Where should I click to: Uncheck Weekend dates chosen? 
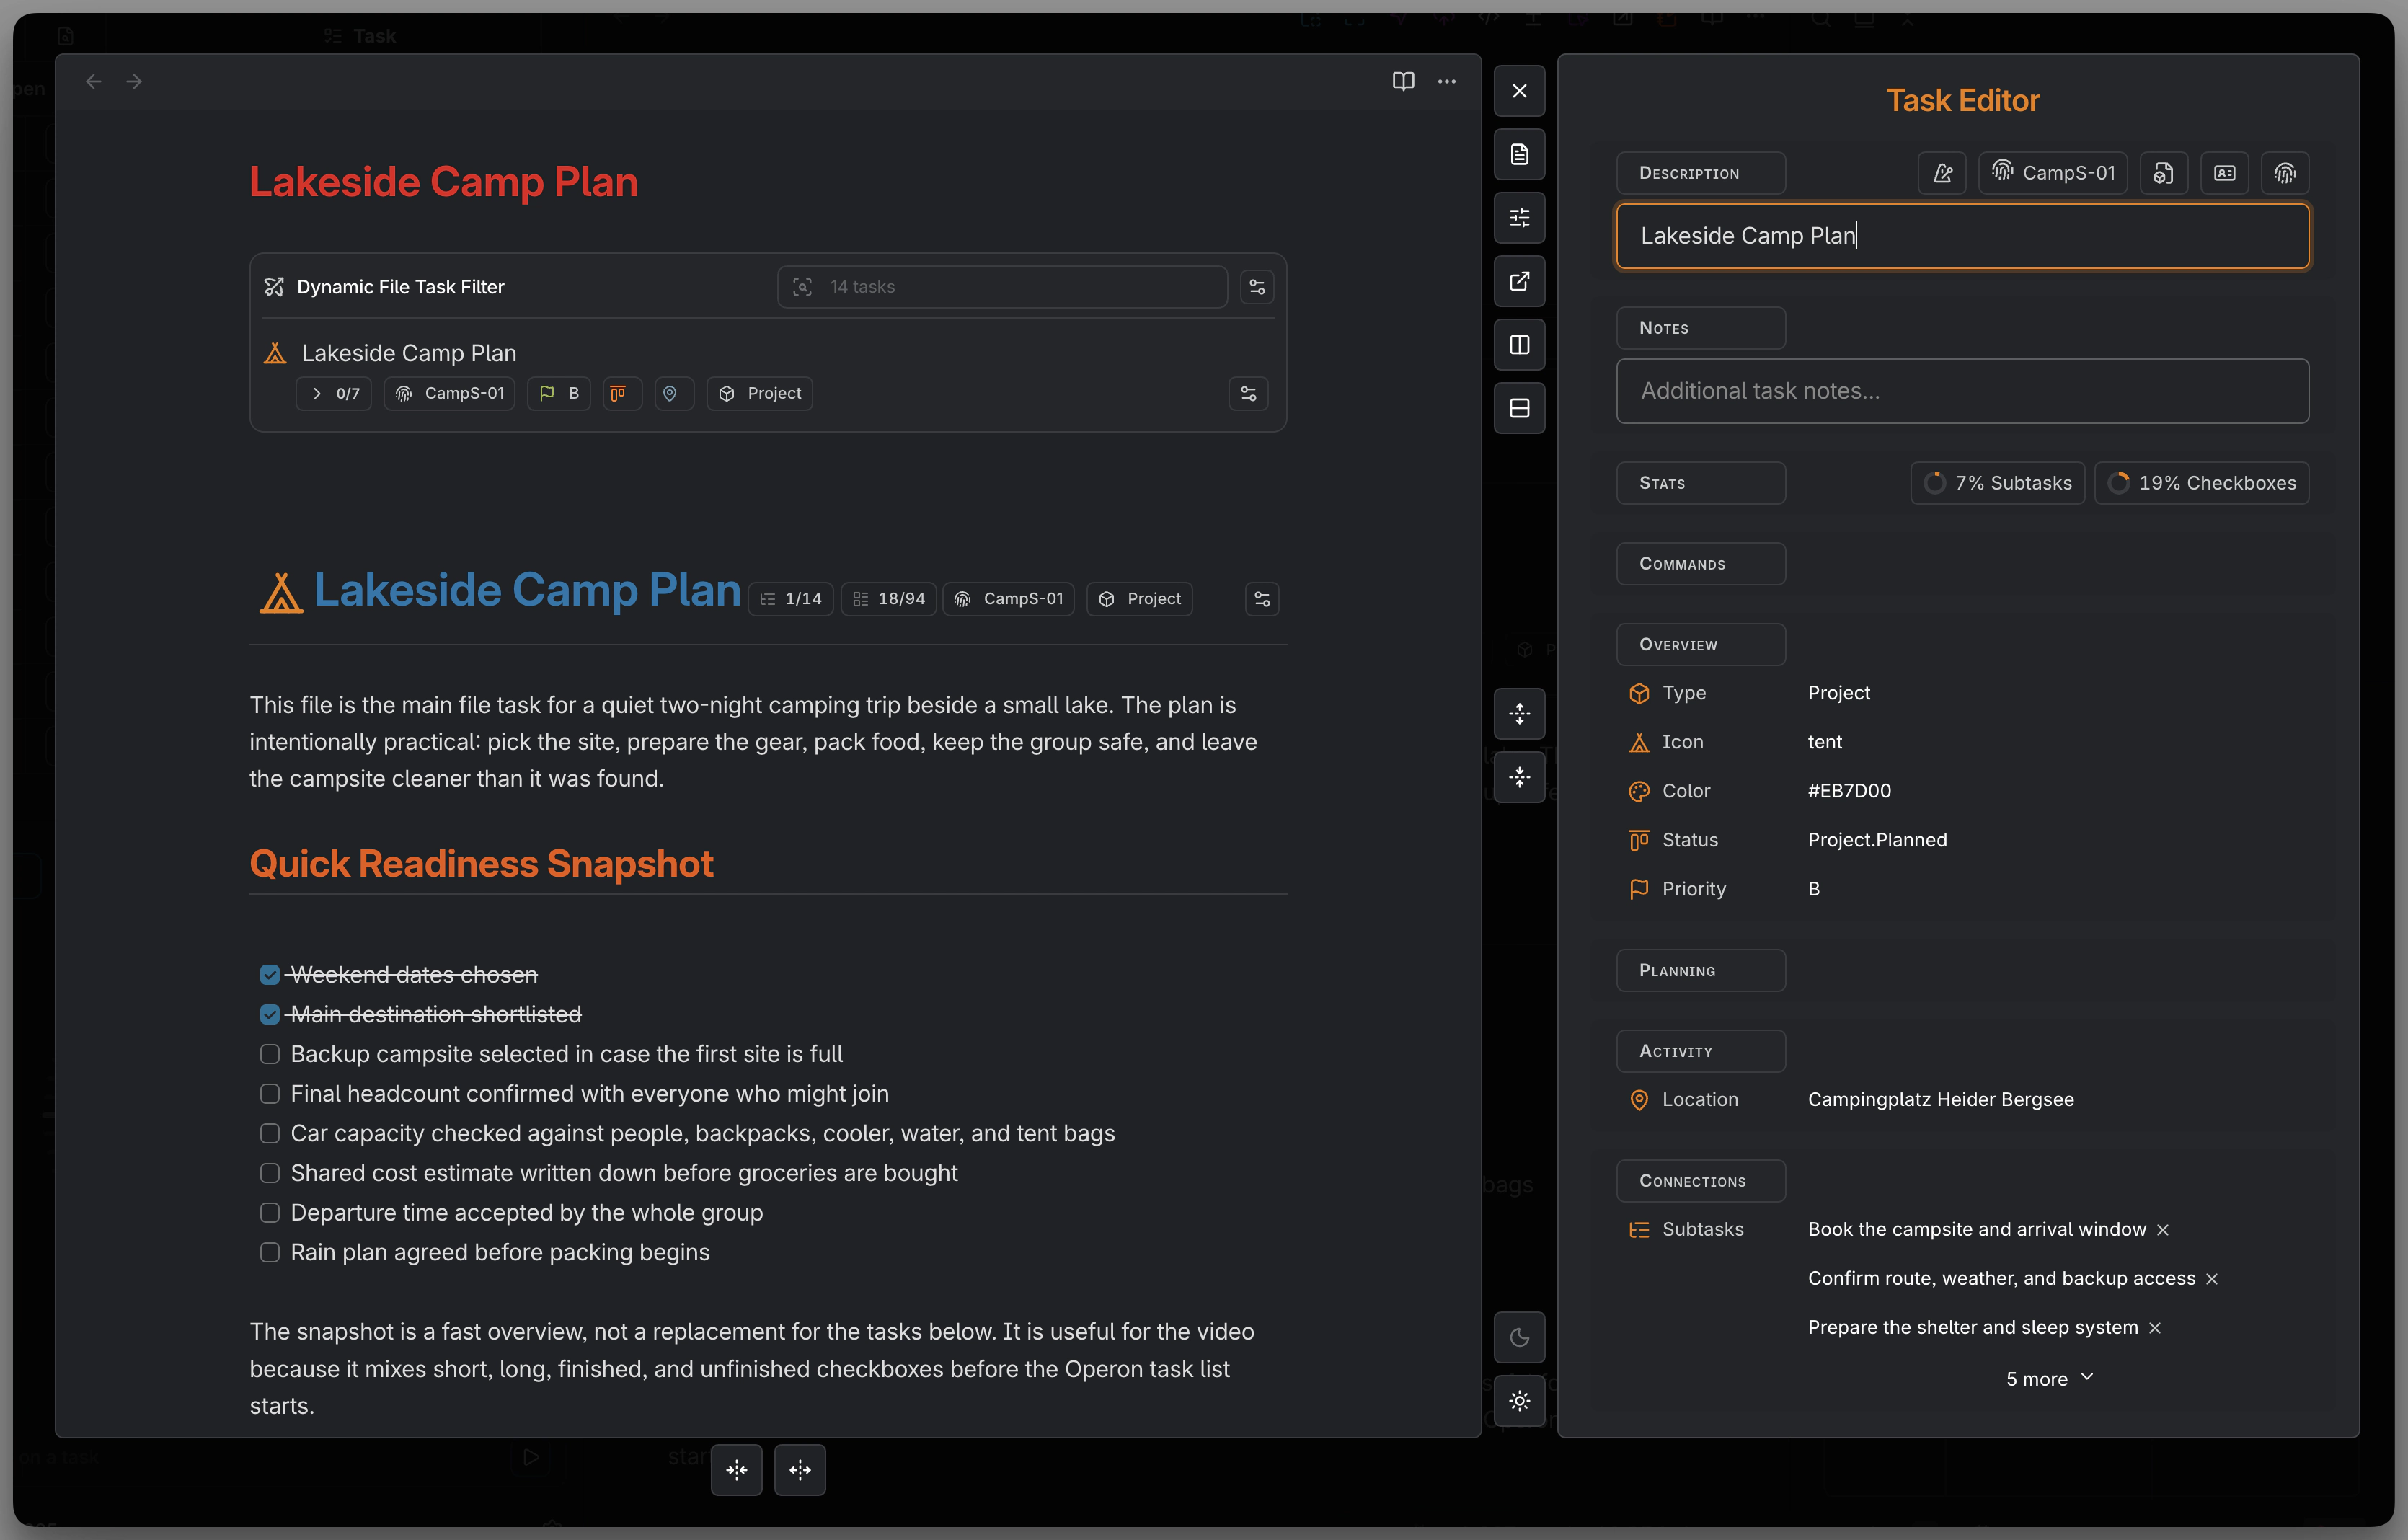click(x=269, y=975)
